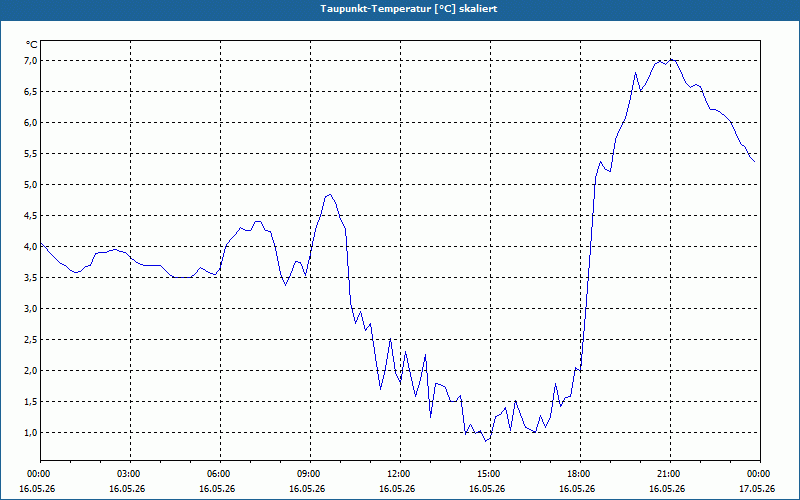Click the 7,0 y-axis label
This screenshot has width=800, height=500.
[31, 61]
